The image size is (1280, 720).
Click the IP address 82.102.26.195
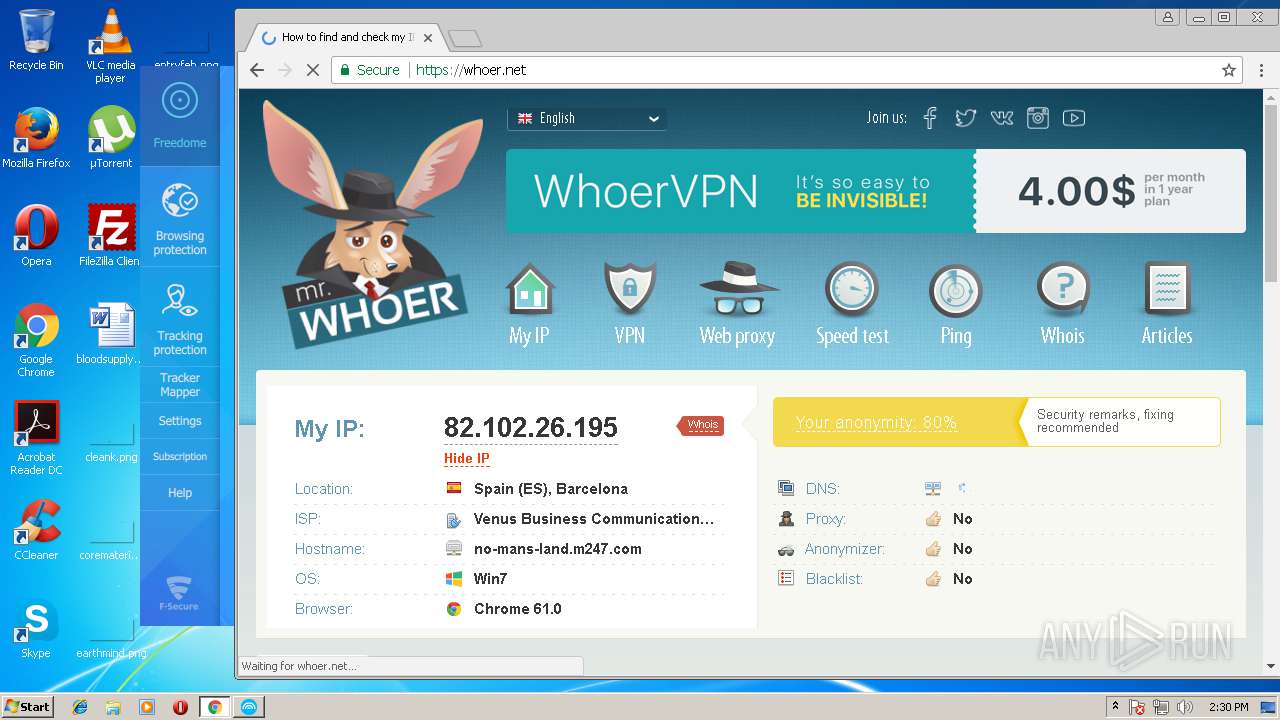[531, 428]
